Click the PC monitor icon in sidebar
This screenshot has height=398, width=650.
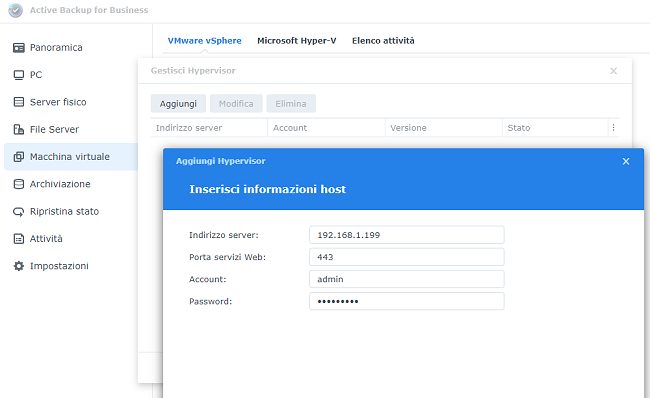[x=19, y=75]
